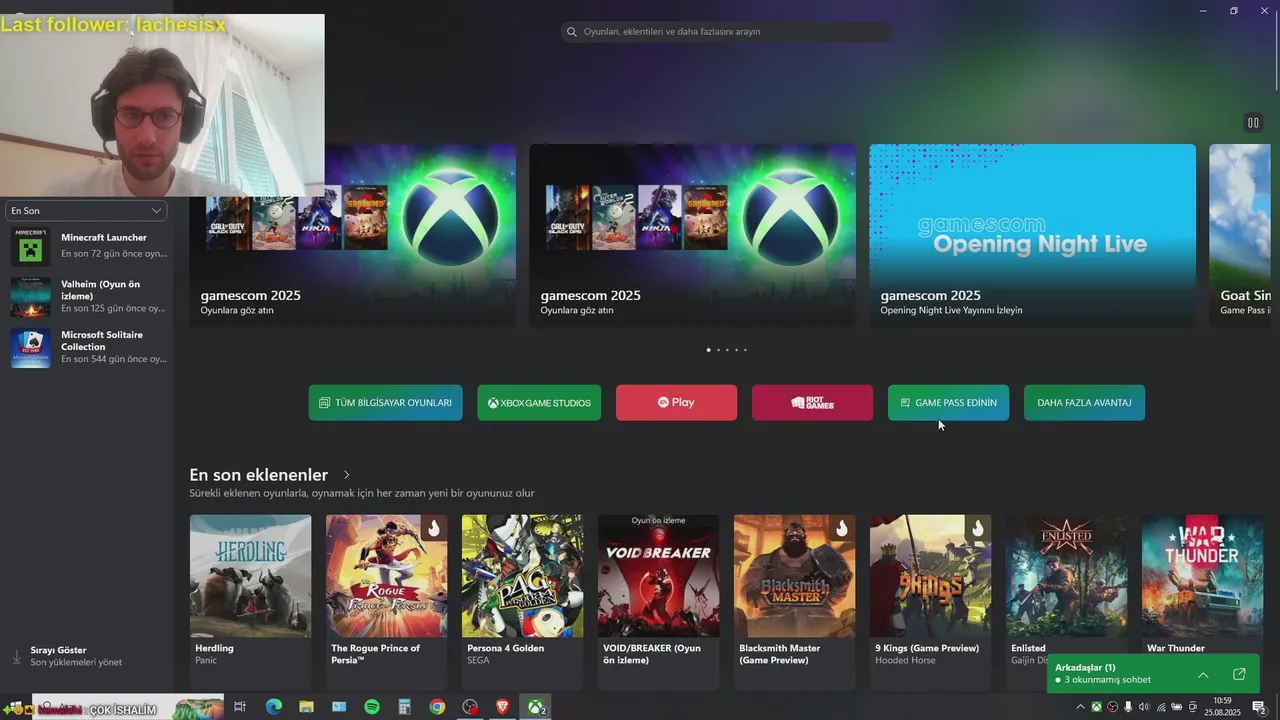Open gamescom Opening Night Live banner

pos(1033,235)
